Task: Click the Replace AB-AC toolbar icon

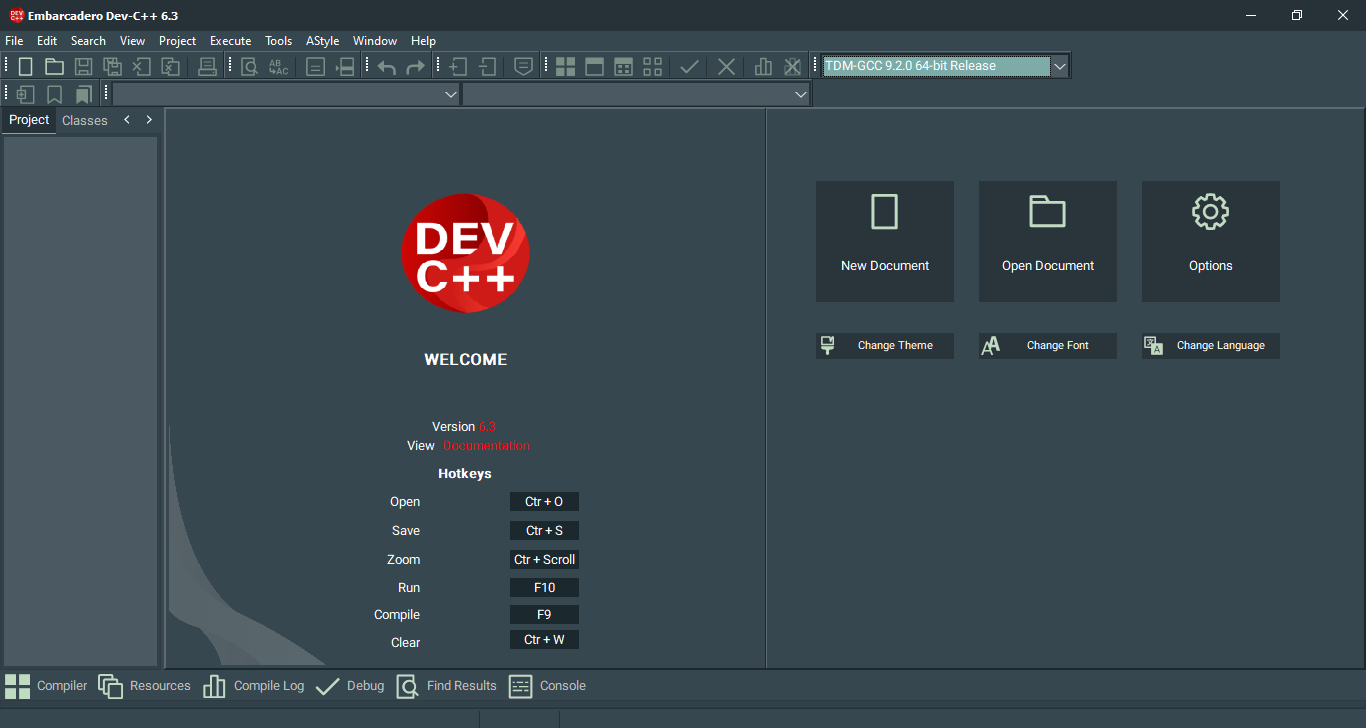Action: point(278,67)
